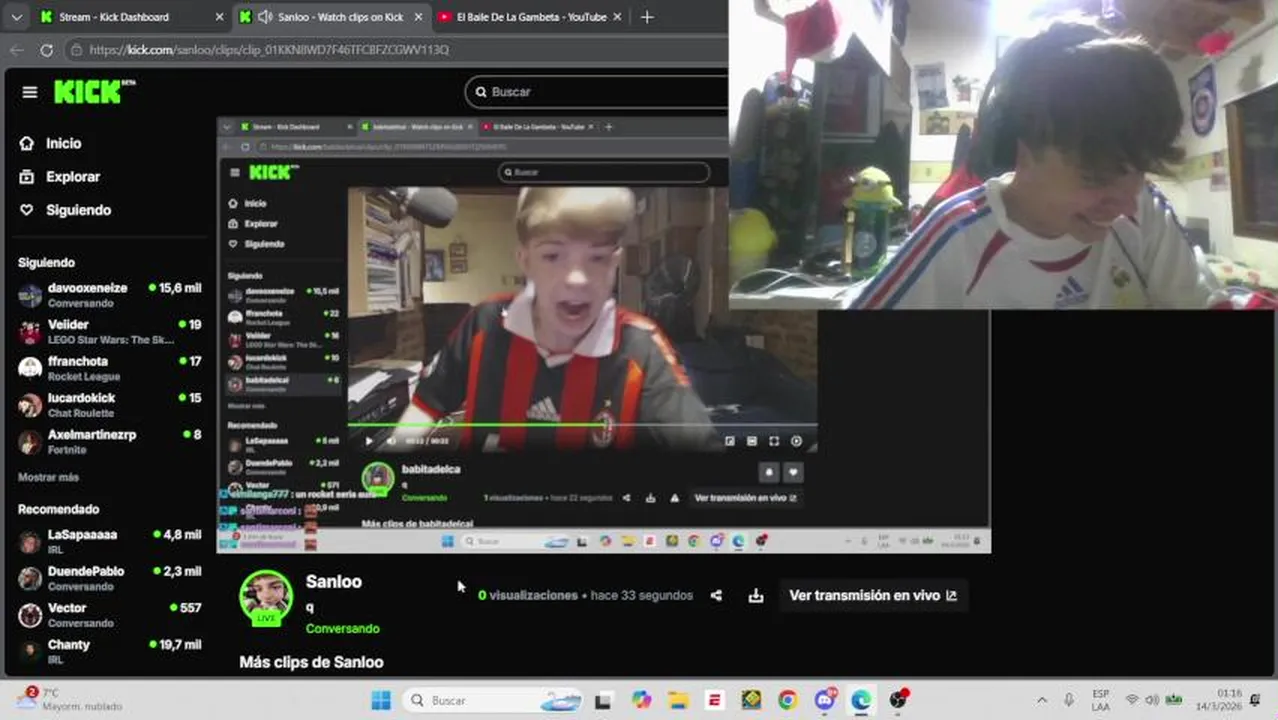Close the El Baile De La Gambeta tab
The image size is (1278, 720).
[x=617, y=17]
